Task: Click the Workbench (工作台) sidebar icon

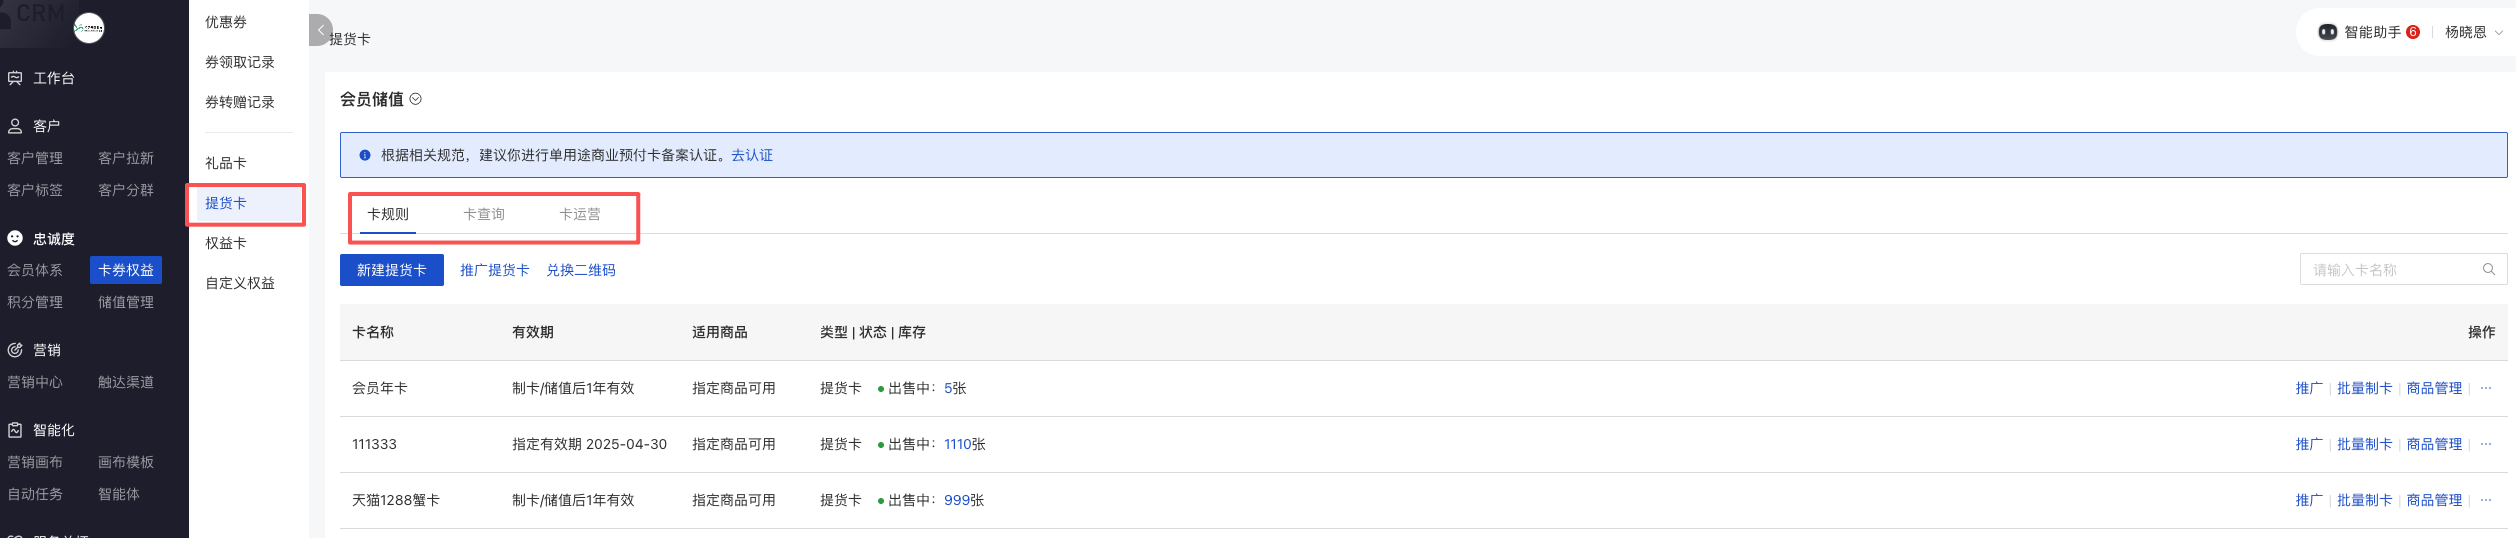Action: click(15, 78)
